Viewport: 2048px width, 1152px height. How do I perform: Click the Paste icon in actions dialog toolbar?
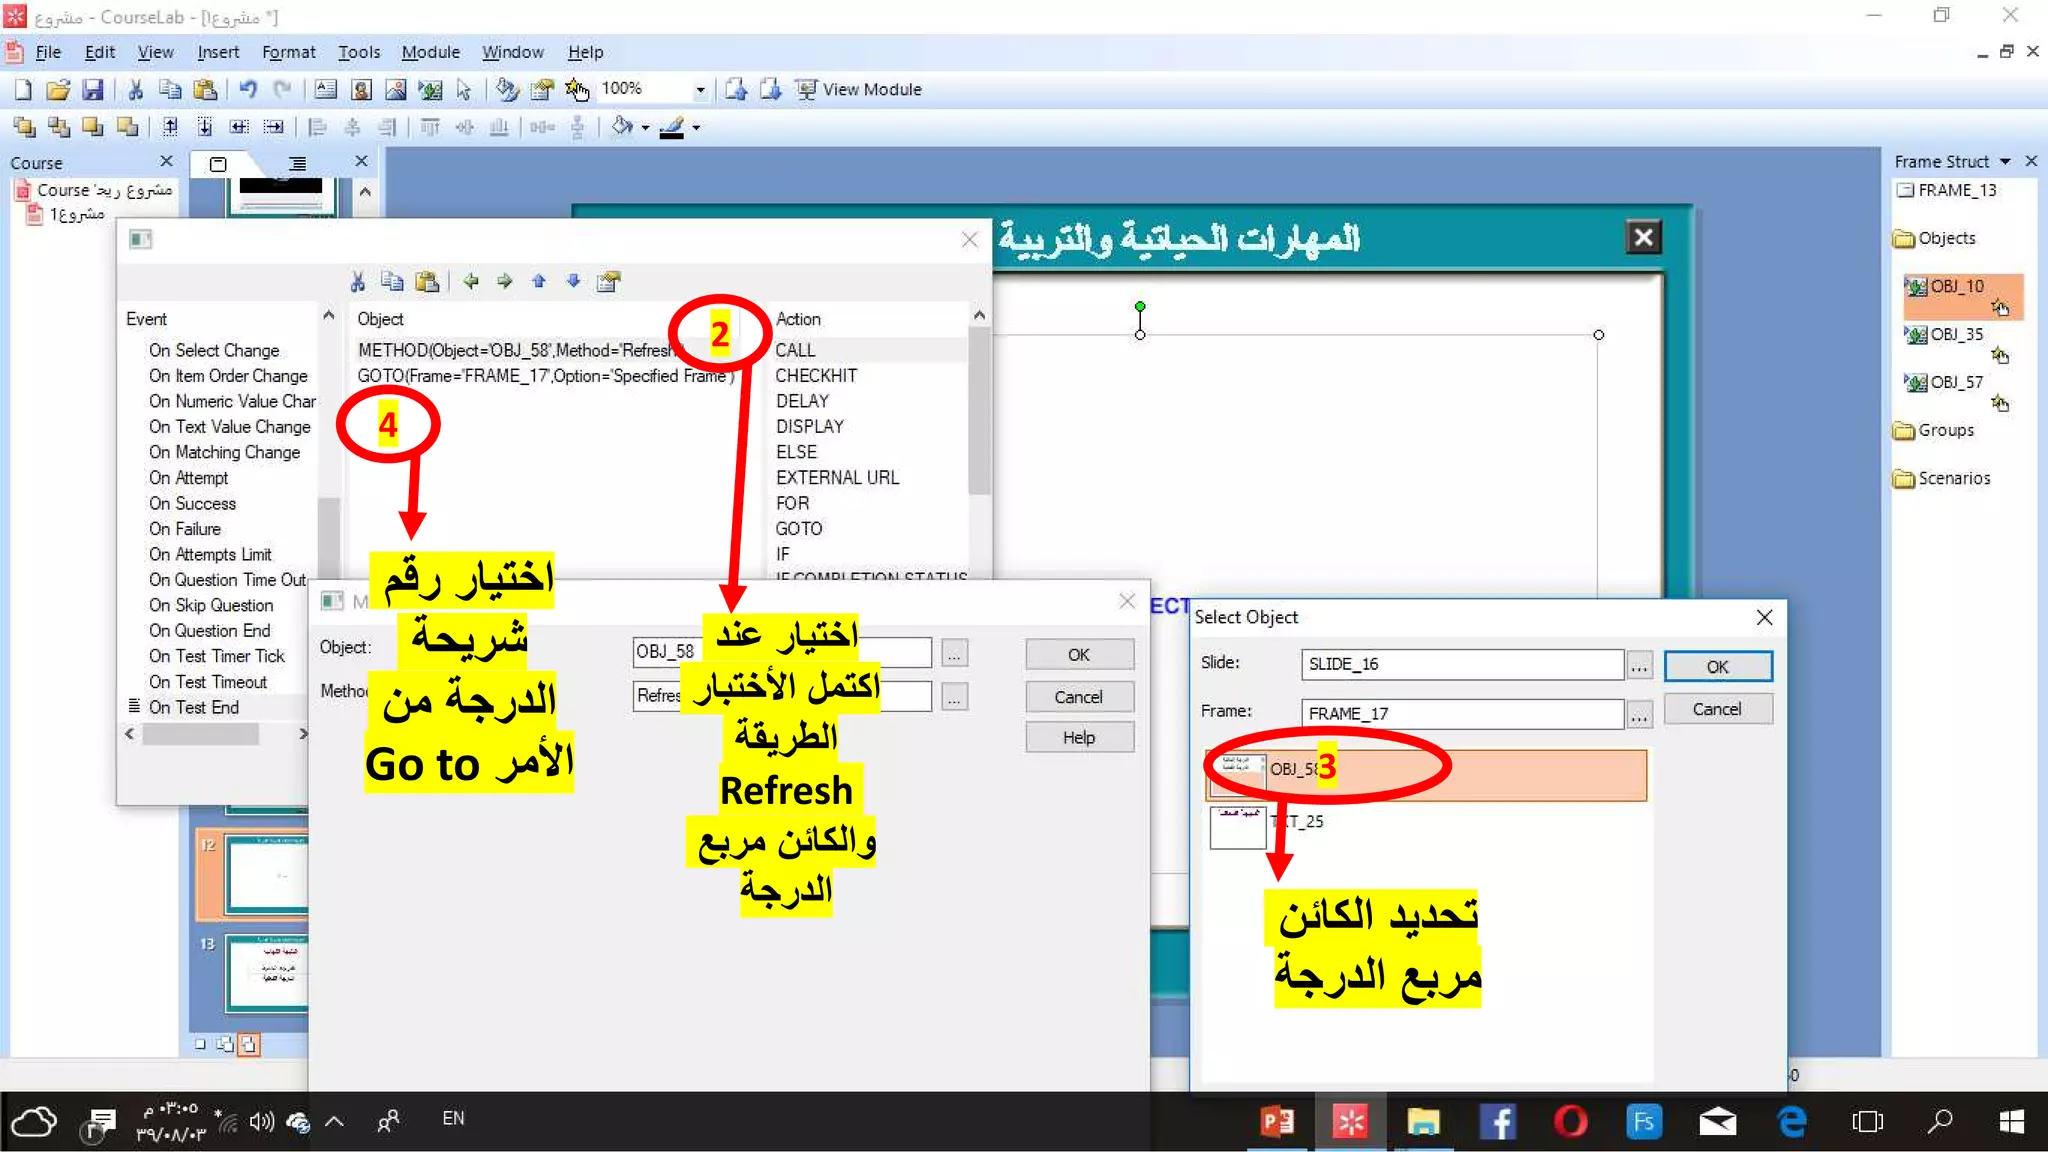coord(427,282)
